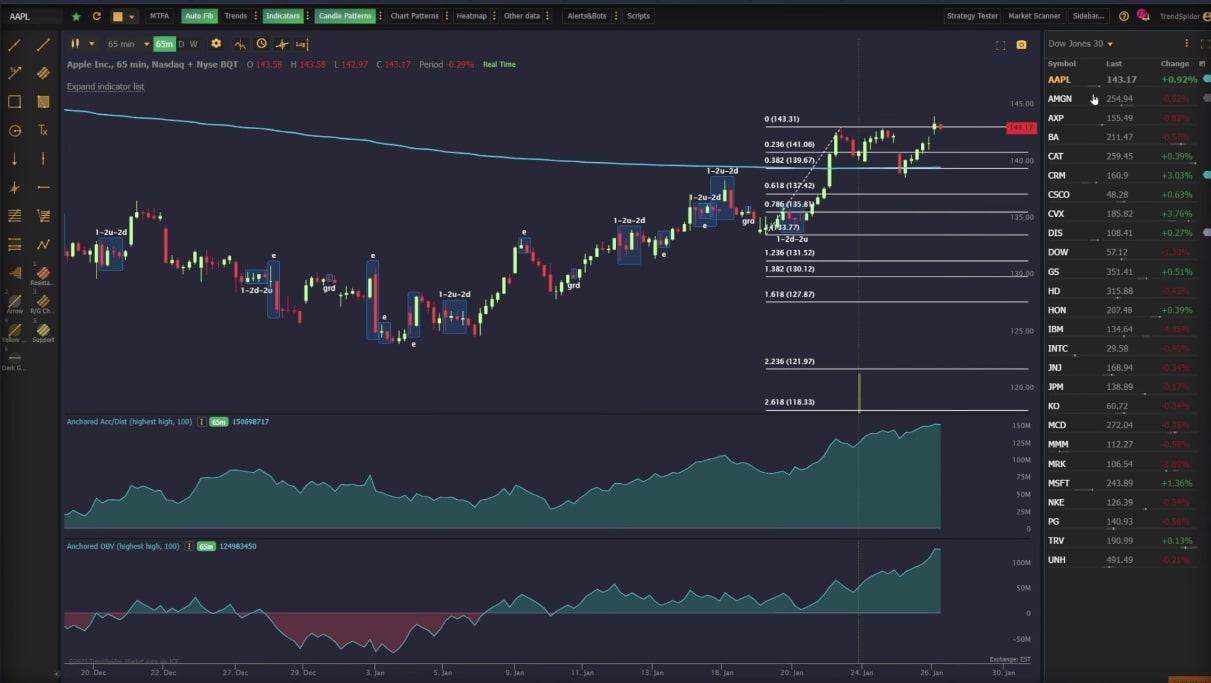The width and height of the screenshot is (1211, 683).
Task: Toggle Candle Patterns detection
Action: tap(345, 16)
